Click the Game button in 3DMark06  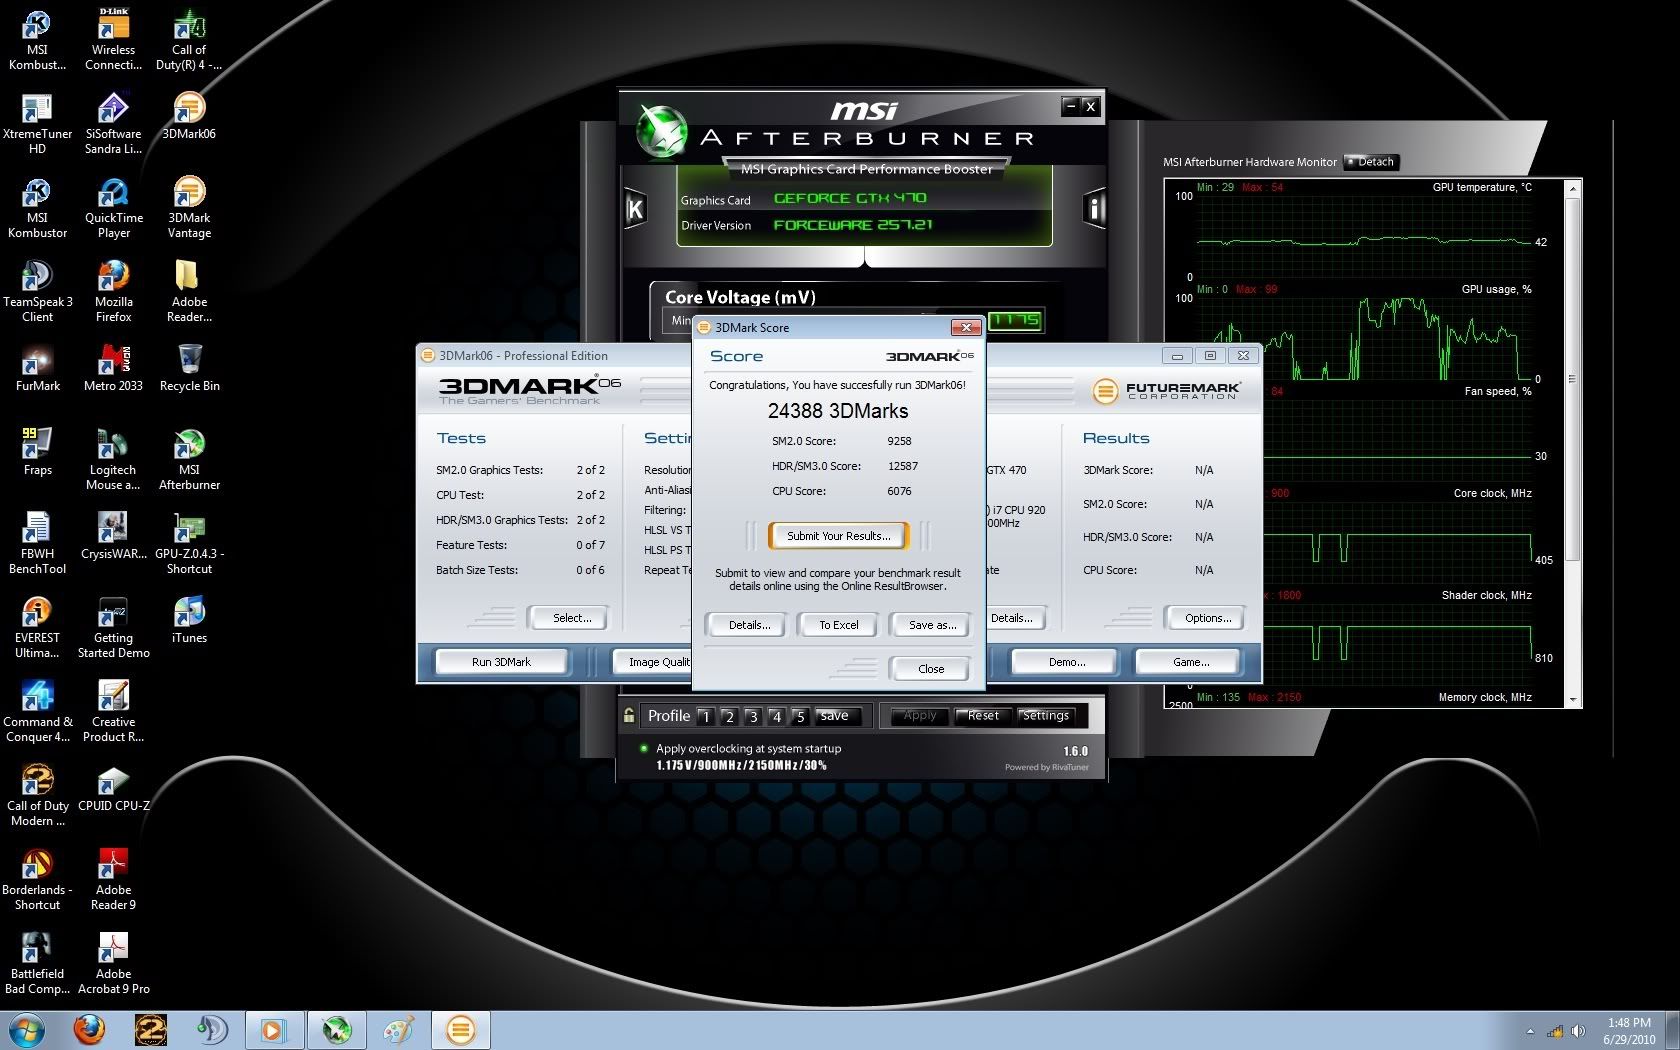(x=1190, y=662)
